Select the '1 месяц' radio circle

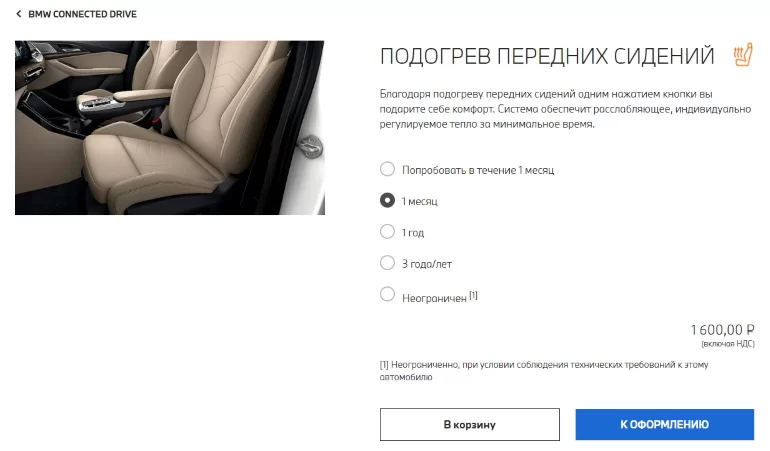click(387, 200)
